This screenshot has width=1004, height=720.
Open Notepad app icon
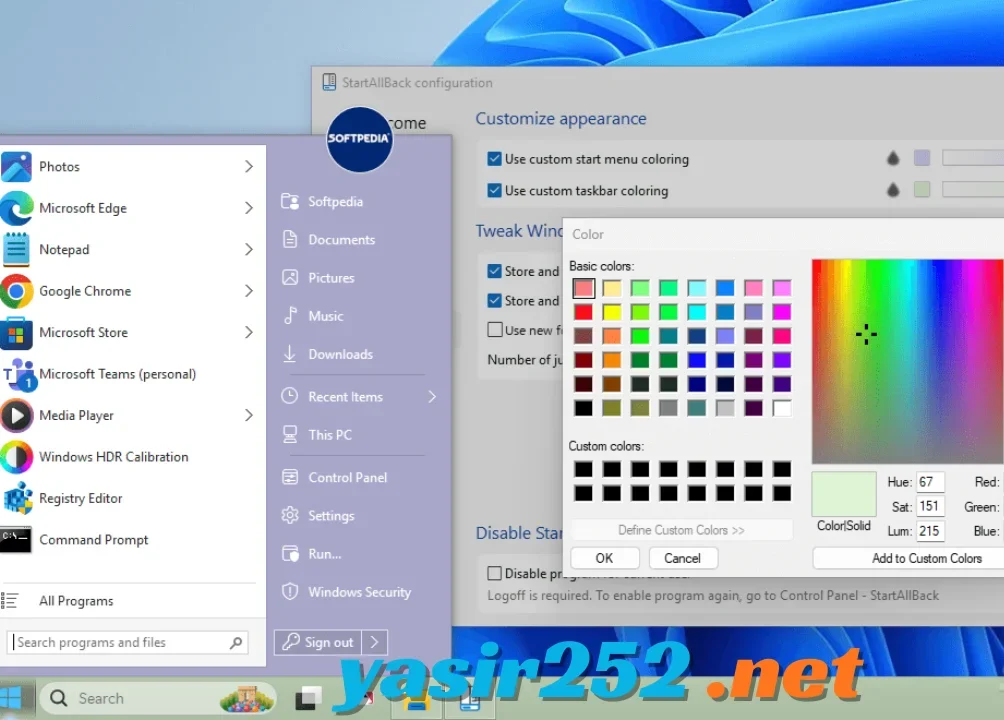coord(16,250)
